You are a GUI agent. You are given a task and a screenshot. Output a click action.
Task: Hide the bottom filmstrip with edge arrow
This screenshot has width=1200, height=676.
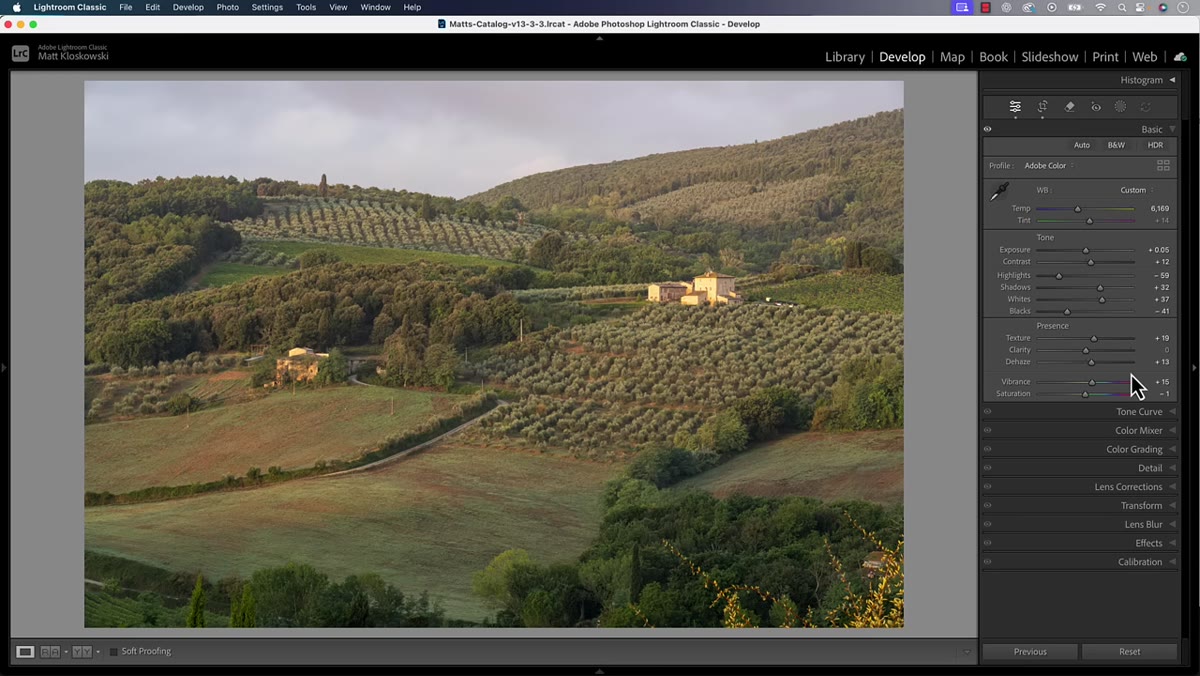coord(600,671)
